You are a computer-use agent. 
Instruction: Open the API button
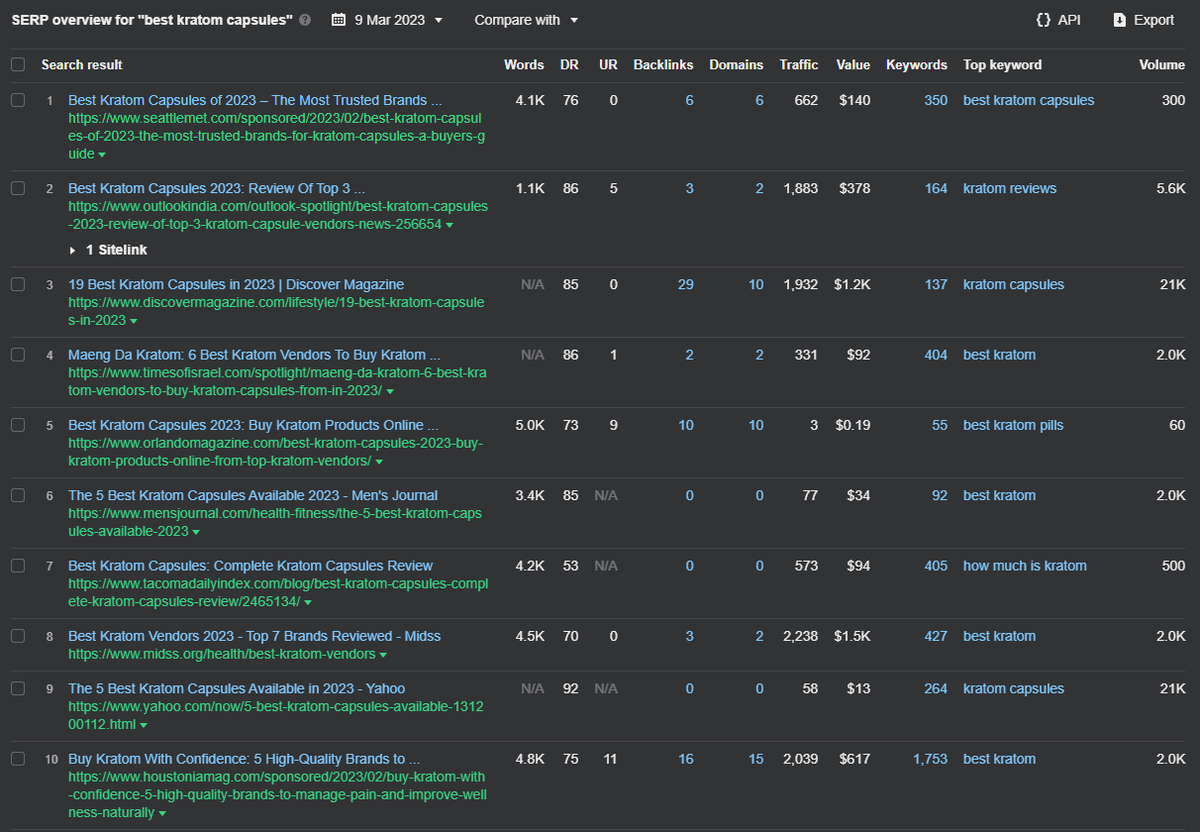click(1058, 20)
